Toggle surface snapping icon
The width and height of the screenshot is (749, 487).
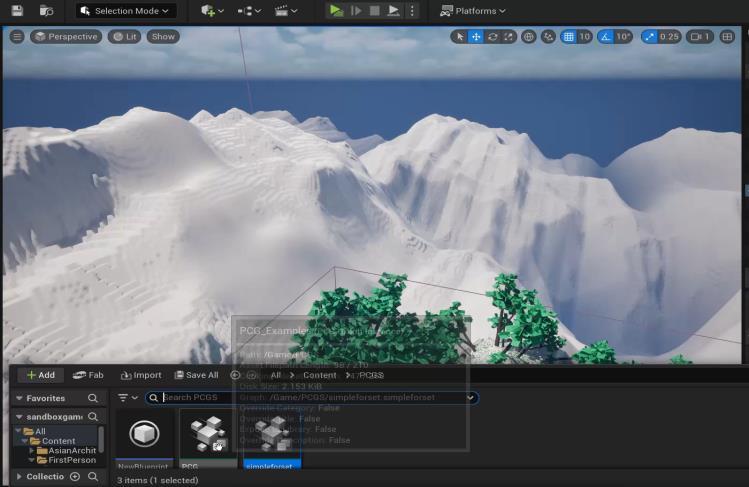point(548,37)
